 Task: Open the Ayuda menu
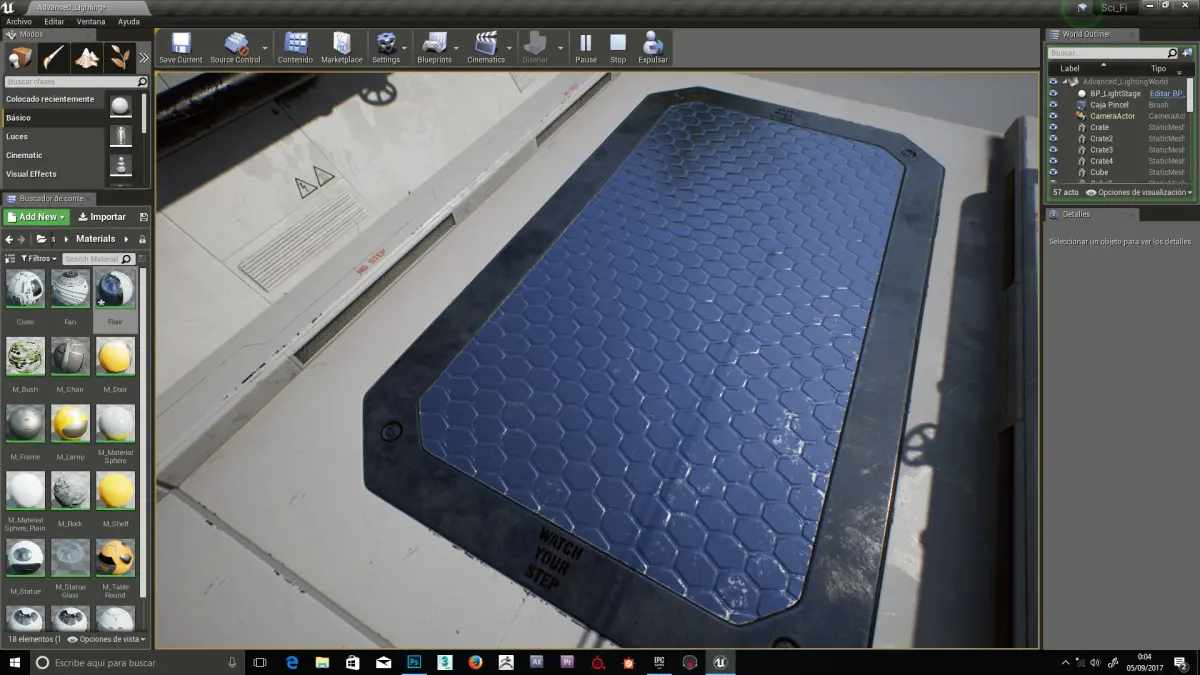[x=129, y=21]
